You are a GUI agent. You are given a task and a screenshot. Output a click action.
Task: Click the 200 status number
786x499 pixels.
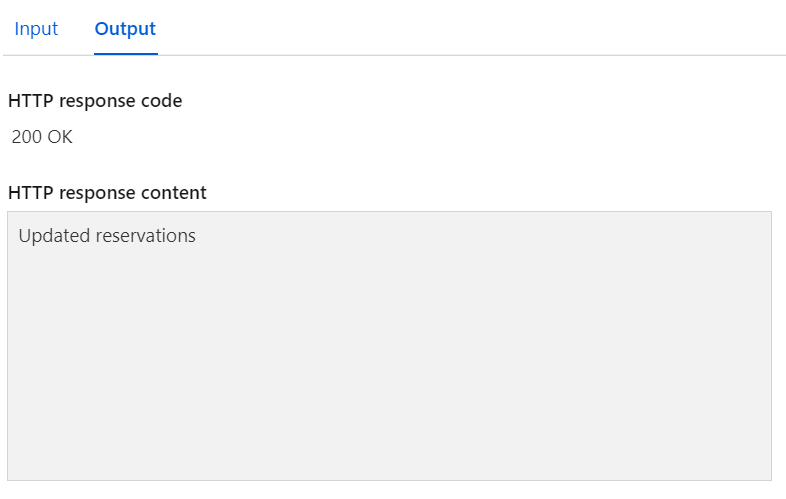27,138
